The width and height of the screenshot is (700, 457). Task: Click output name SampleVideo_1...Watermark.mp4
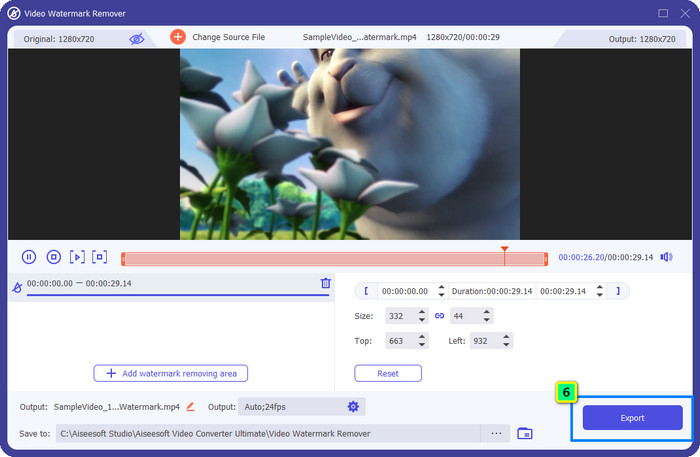(117, 407)
